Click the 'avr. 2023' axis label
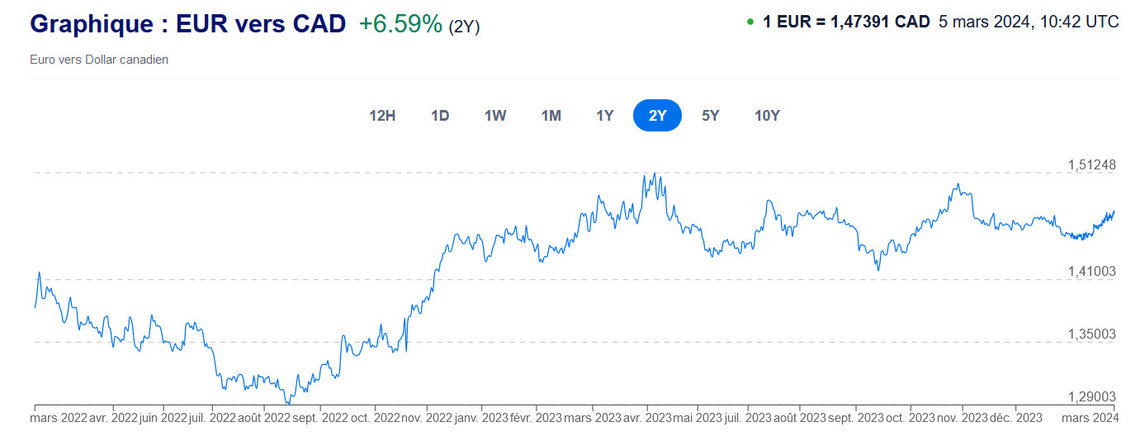 tap(646, 418)
